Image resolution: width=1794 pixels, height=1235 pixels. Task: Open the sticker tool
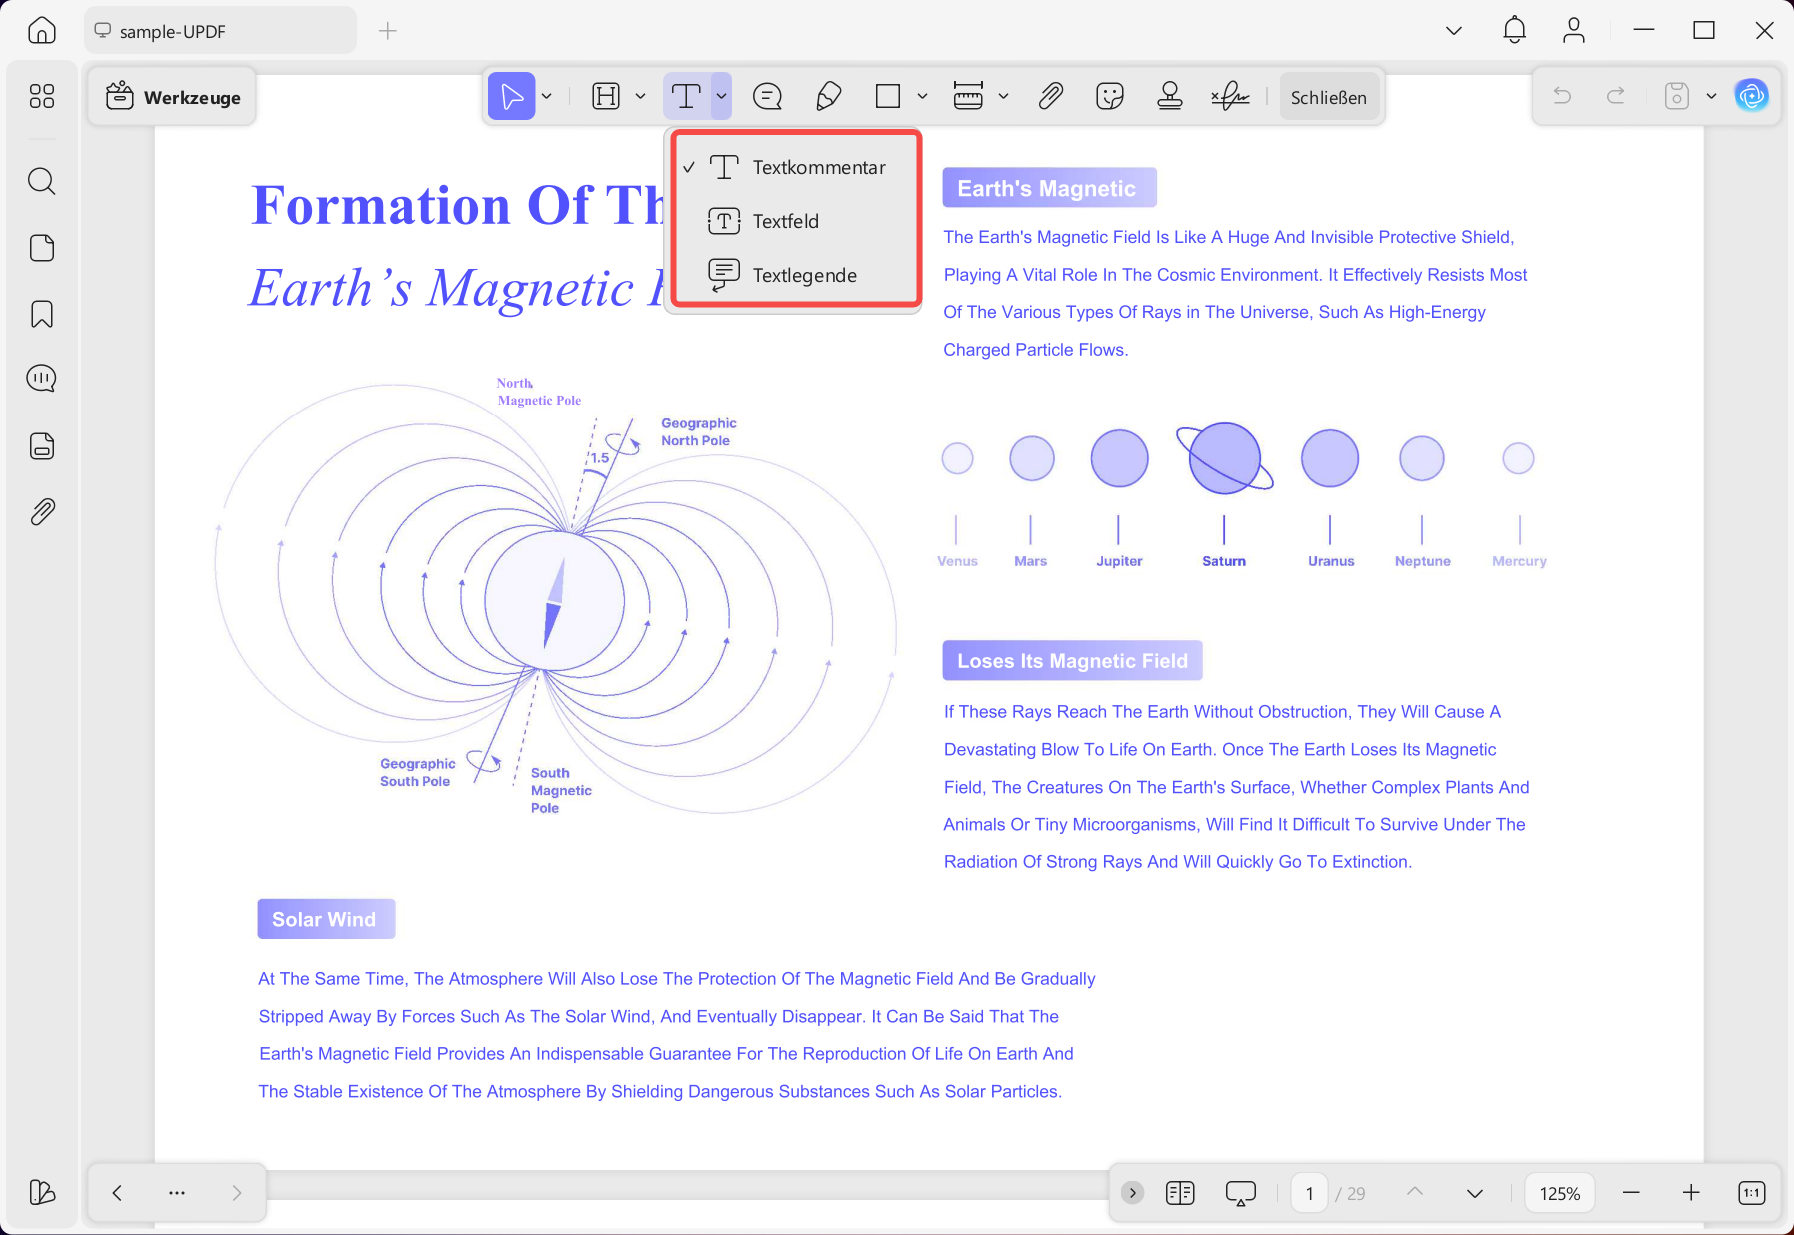coord(1110,96)
